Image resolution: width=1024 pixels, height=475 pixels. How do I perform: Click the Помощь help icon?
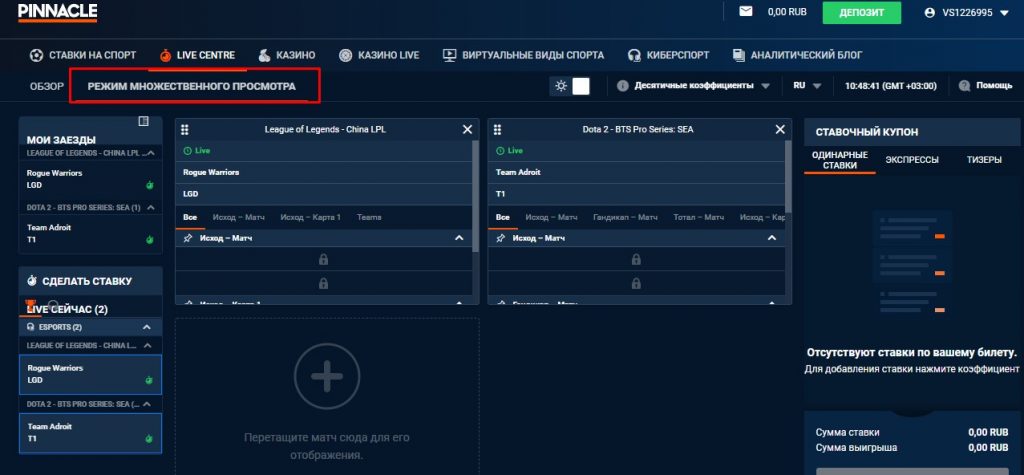pos(965,86)
